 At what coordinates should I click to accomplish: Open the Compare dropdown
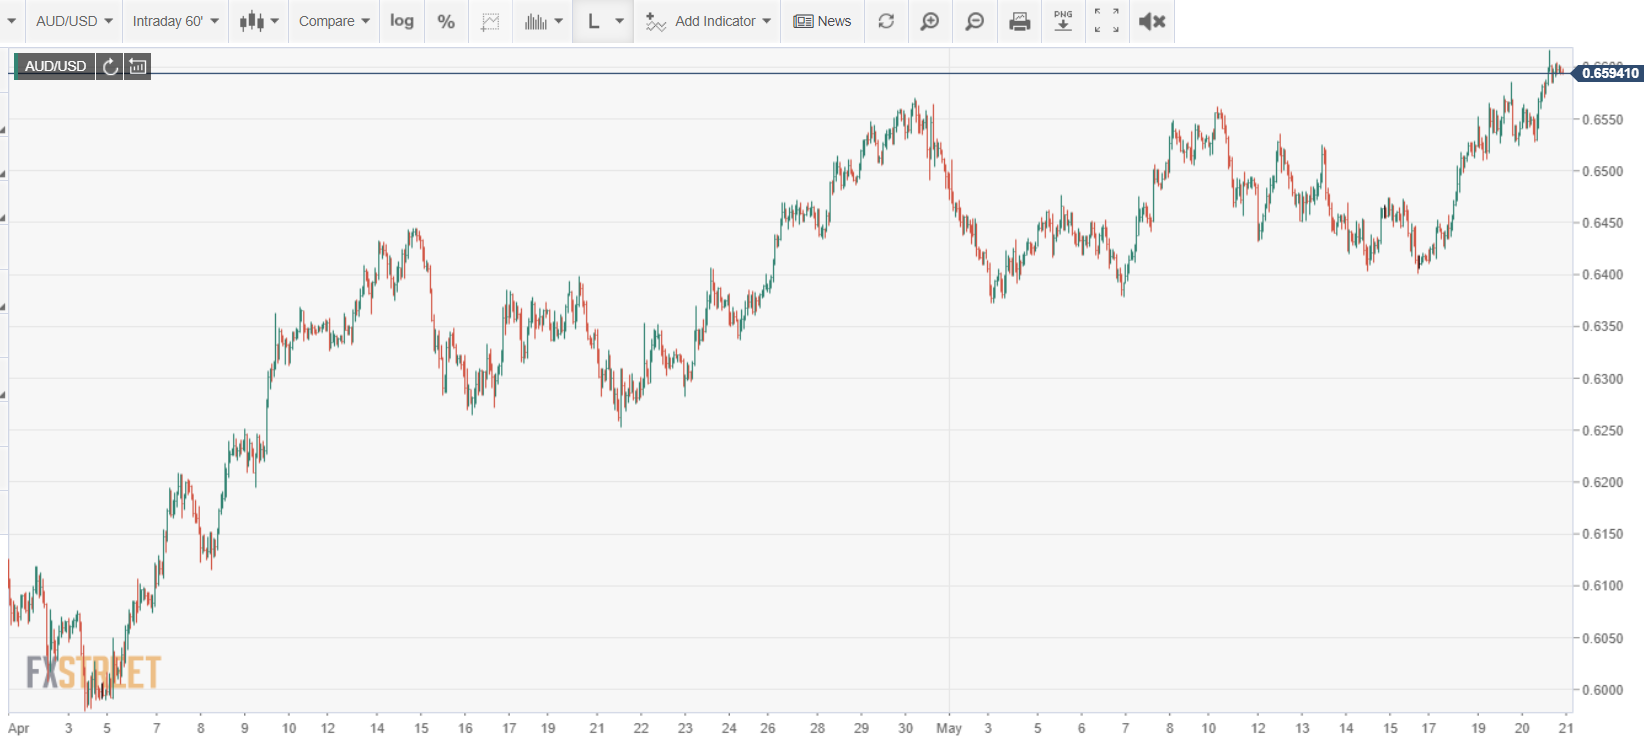[334, 21]
